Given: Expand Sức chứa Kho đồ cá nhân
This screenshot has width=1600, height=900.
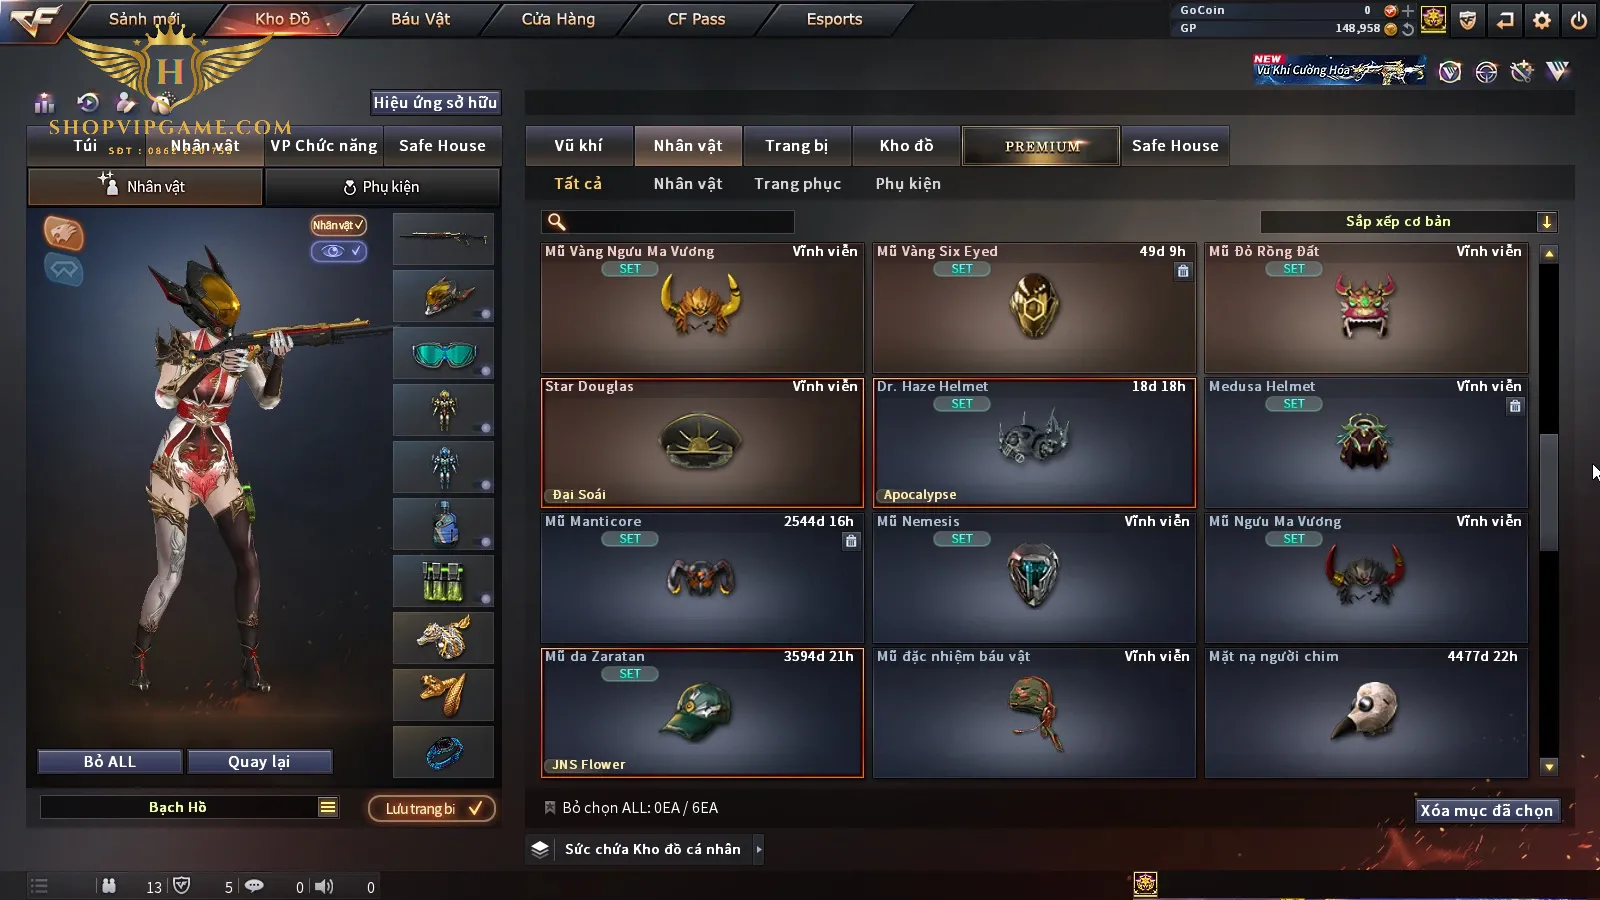Looking at the screenshot, I should (x=759, y=849).
